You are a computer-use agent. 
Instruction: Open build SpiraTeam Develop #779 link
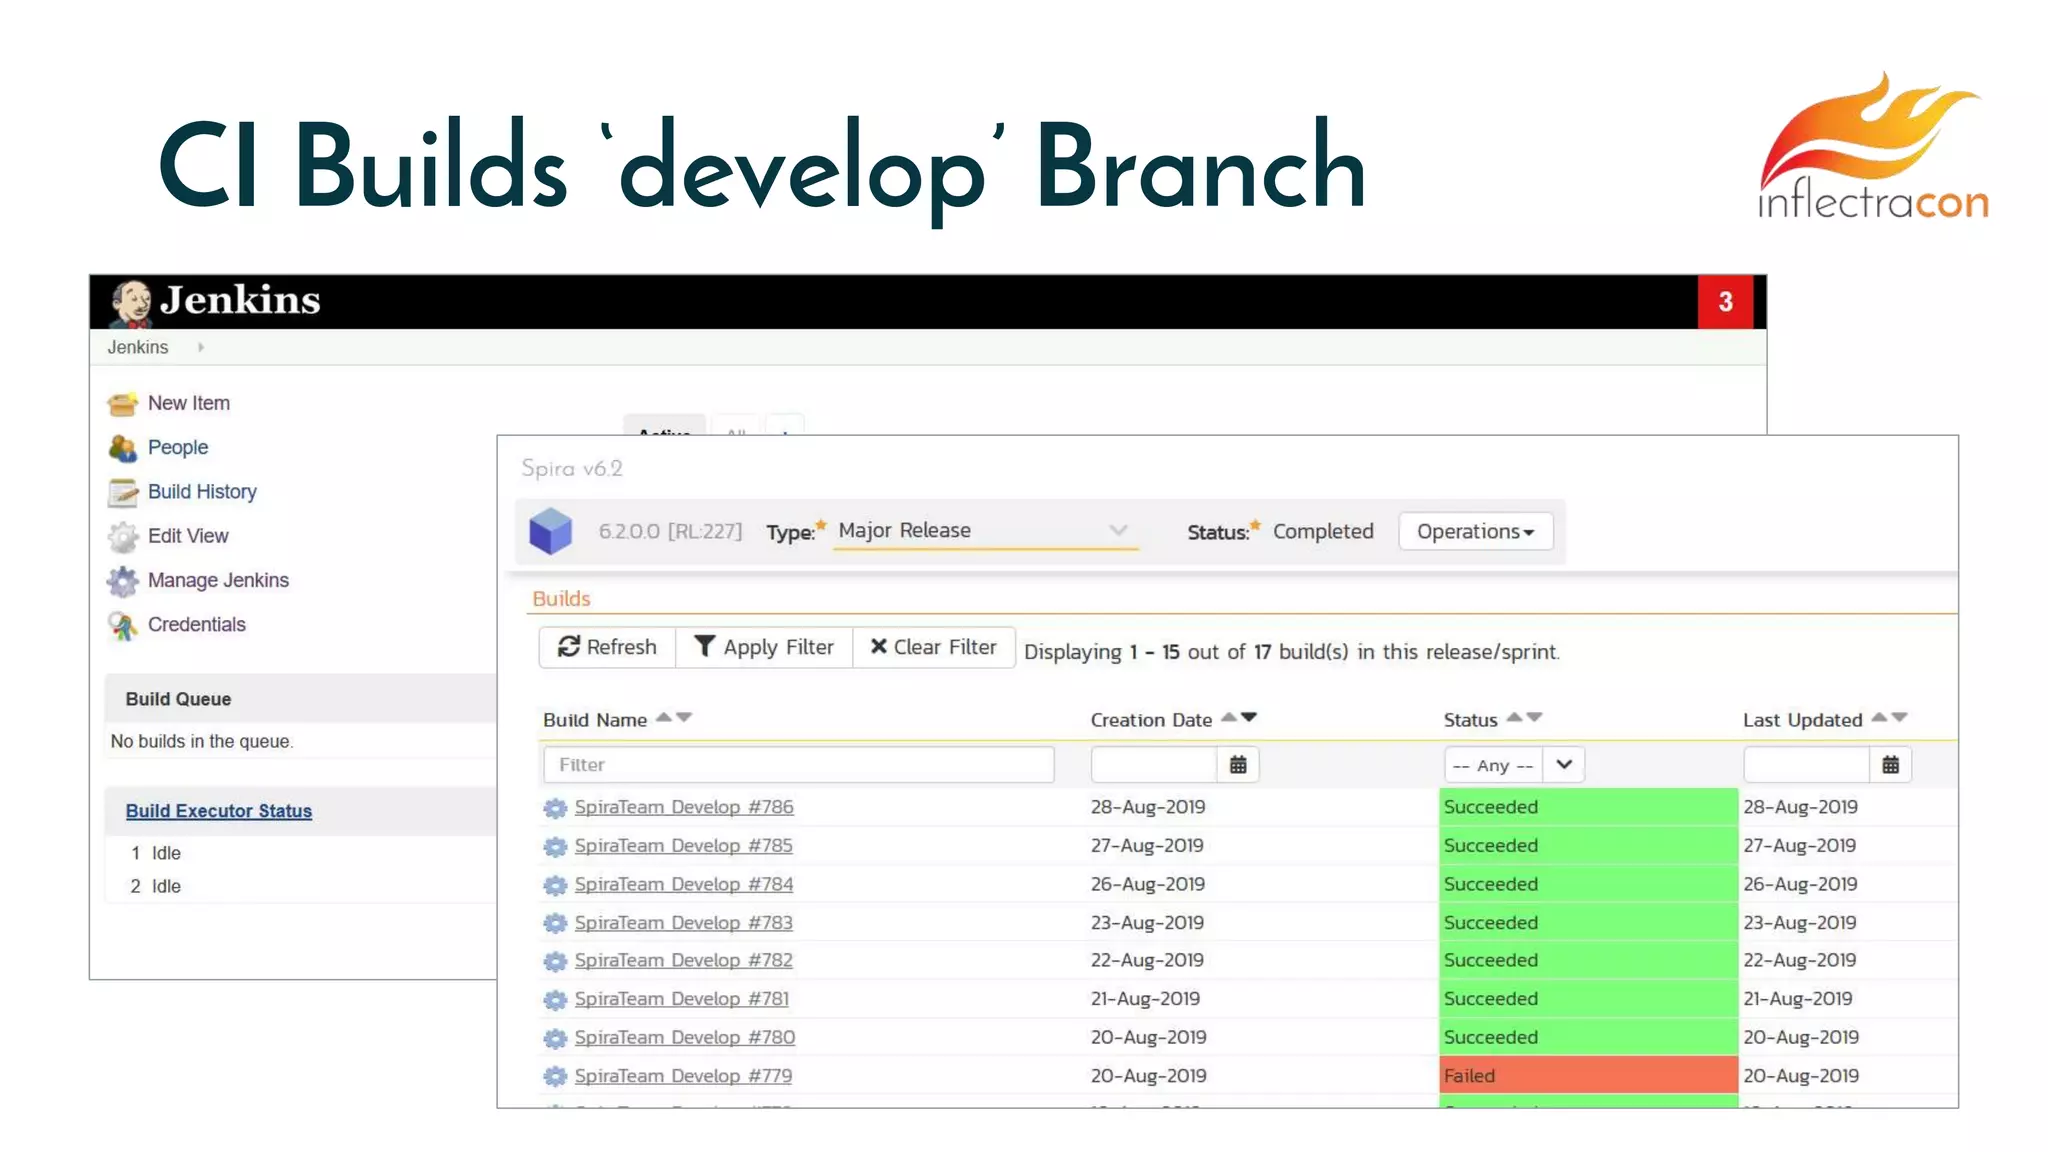[x=683, y=1076]
